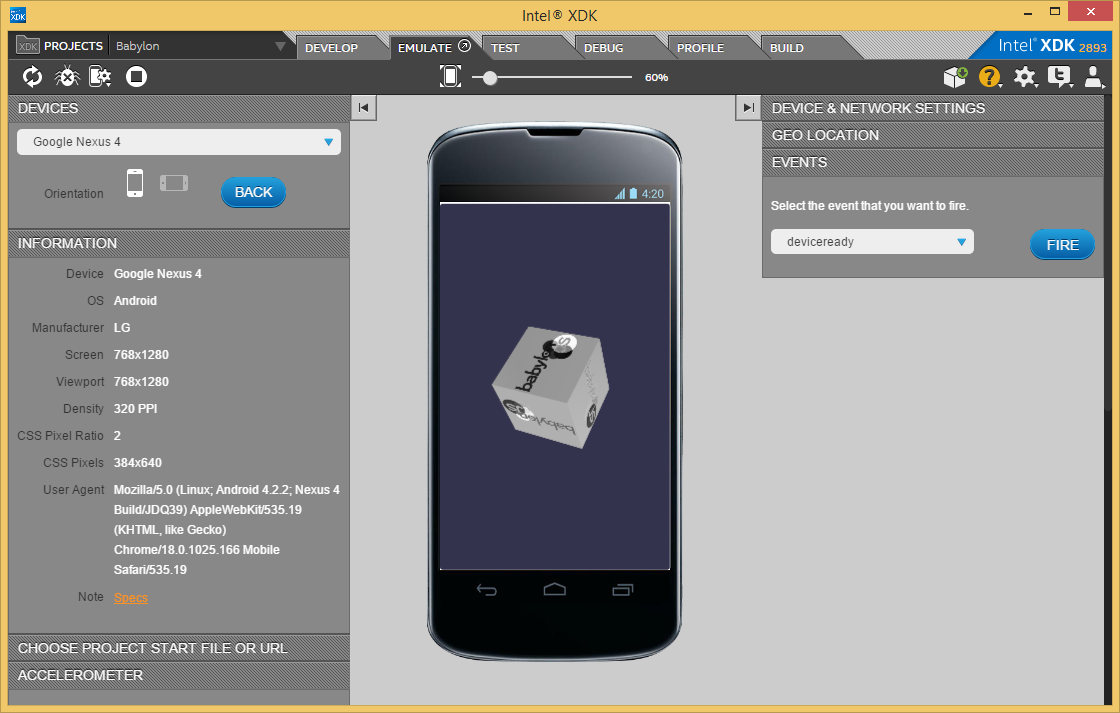Collapse the EVENTS section header
This screenshot has width=1120, height=713.
[x=932, y=162]
